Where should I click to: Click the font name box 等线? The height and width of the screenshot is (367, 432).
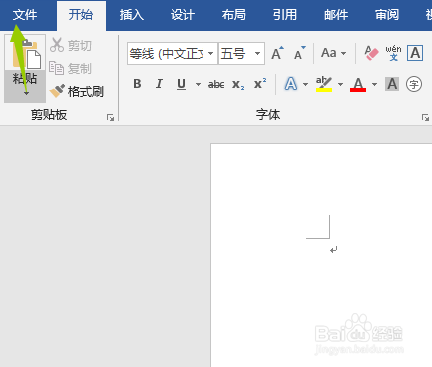click(167, 53)
